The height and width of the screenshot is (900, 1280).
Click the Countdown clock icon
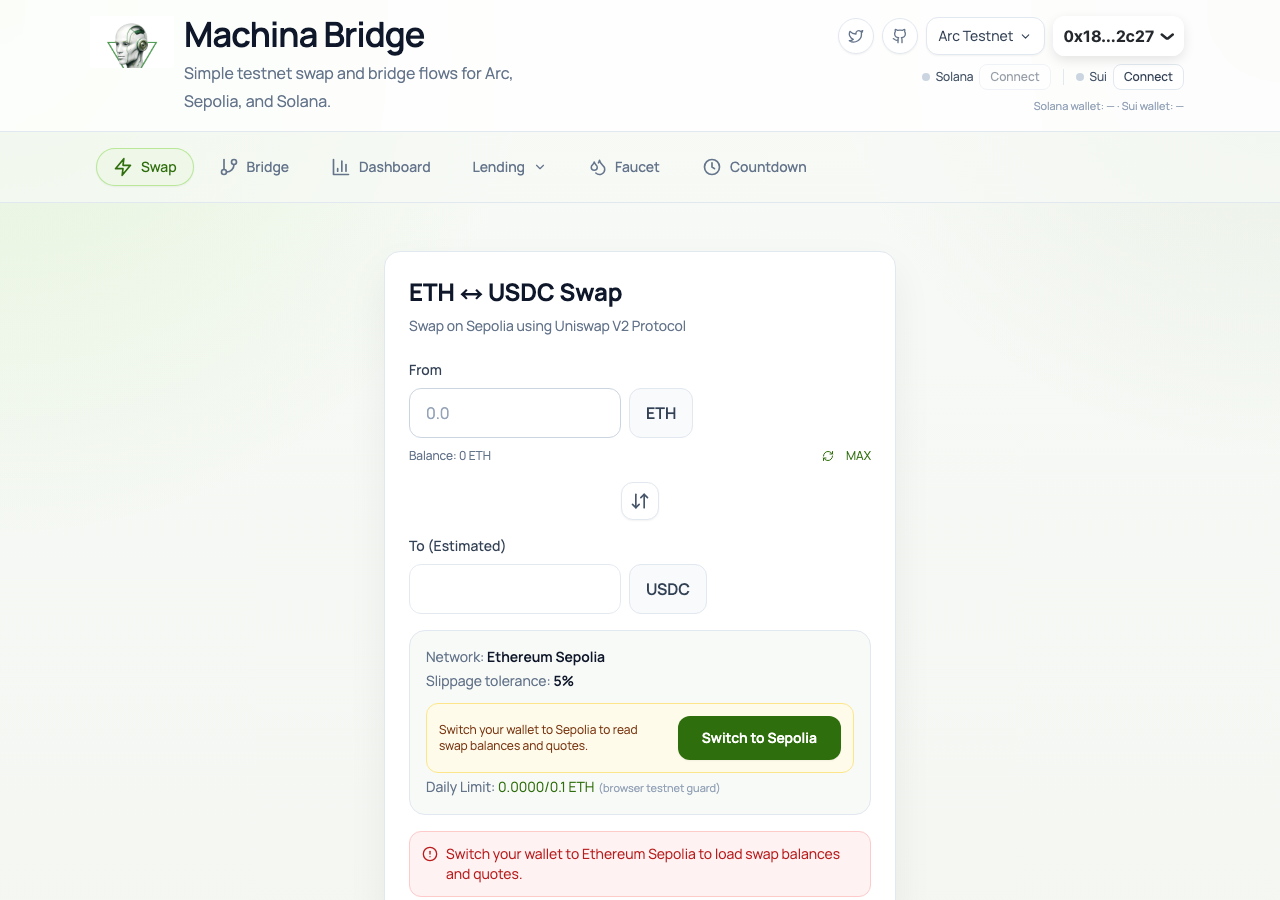(x=712, y=167)
